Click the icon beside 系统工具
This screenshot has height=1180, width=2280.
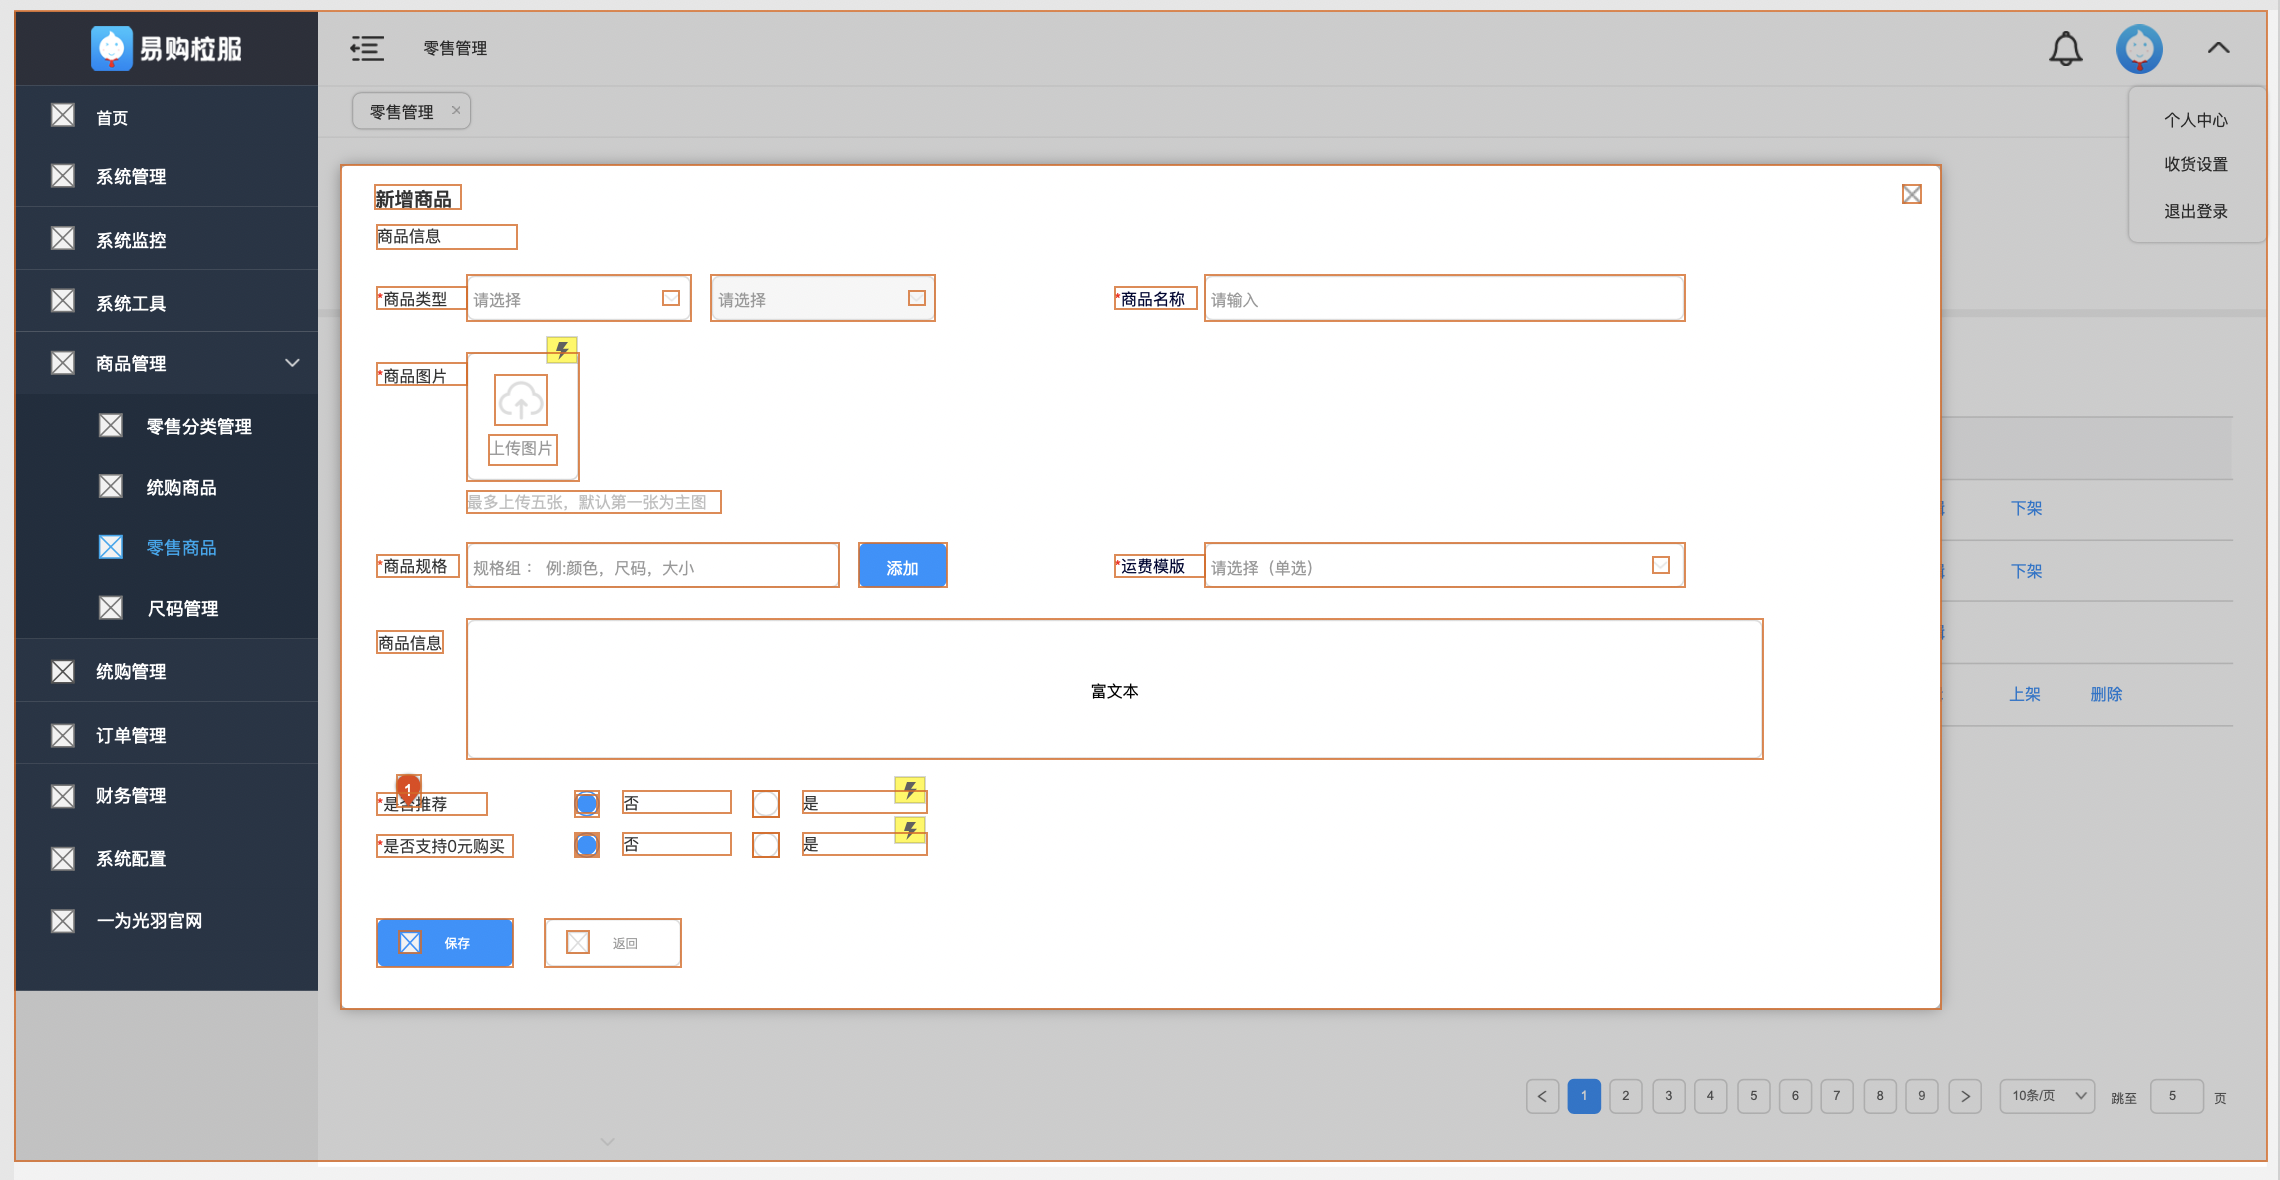pyautogui.click(x=63, y=301)
